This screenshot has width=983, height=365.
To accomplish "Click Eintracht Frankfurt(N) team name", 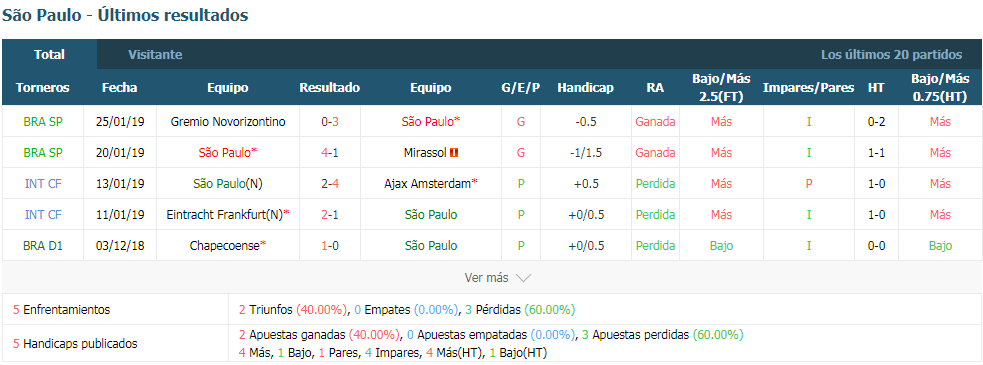I will (x=228, y=214).
